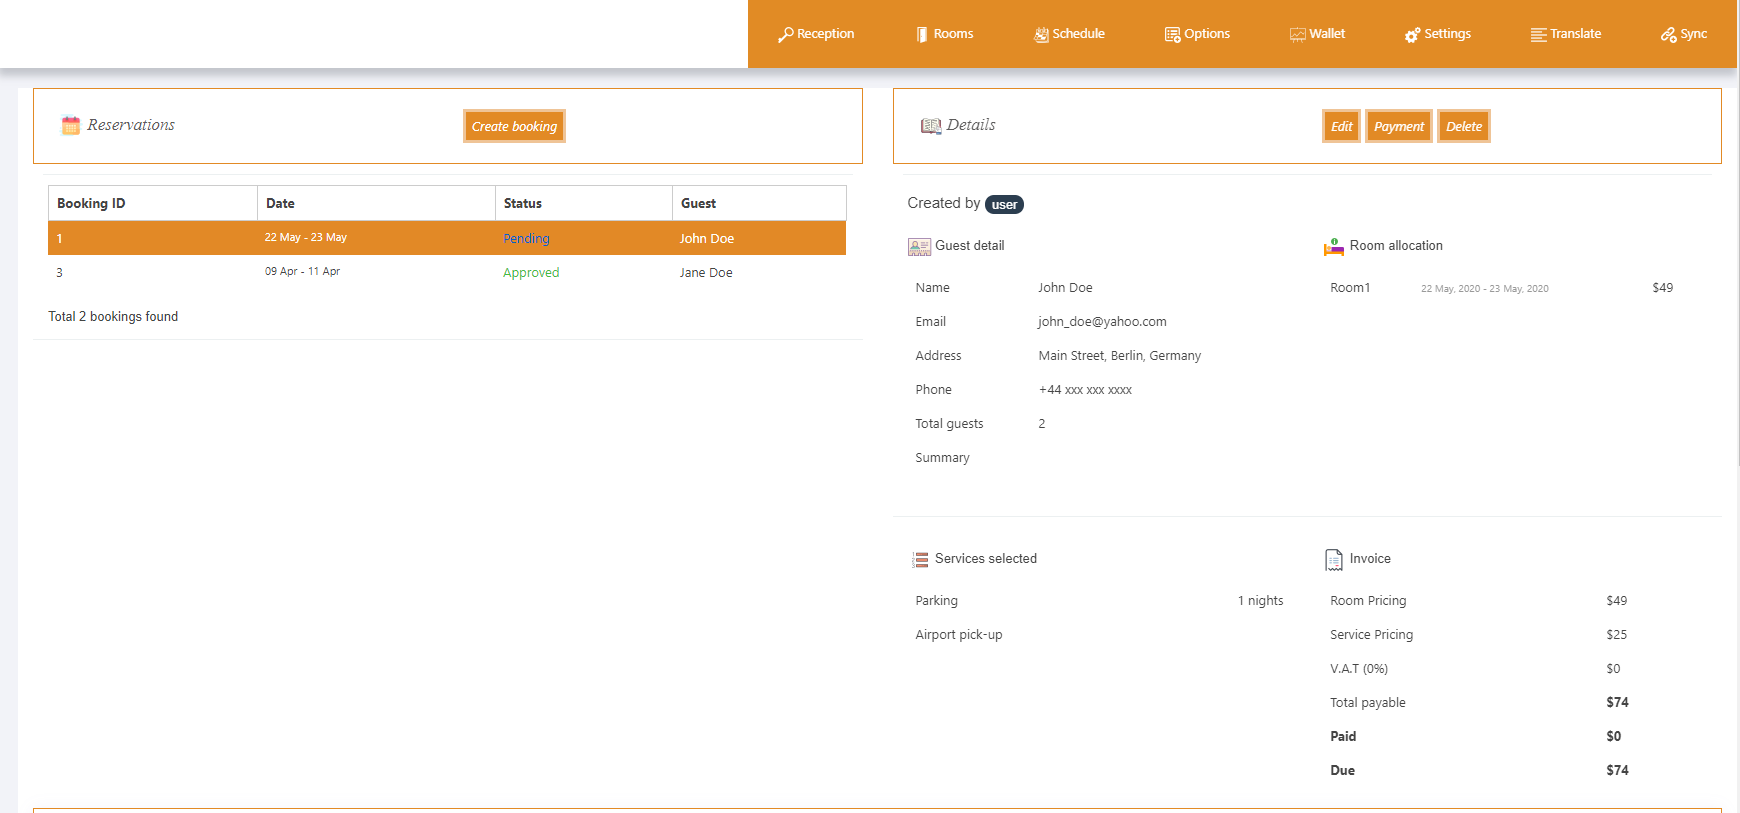Click the Options list icon

[x=1172, y=35]
